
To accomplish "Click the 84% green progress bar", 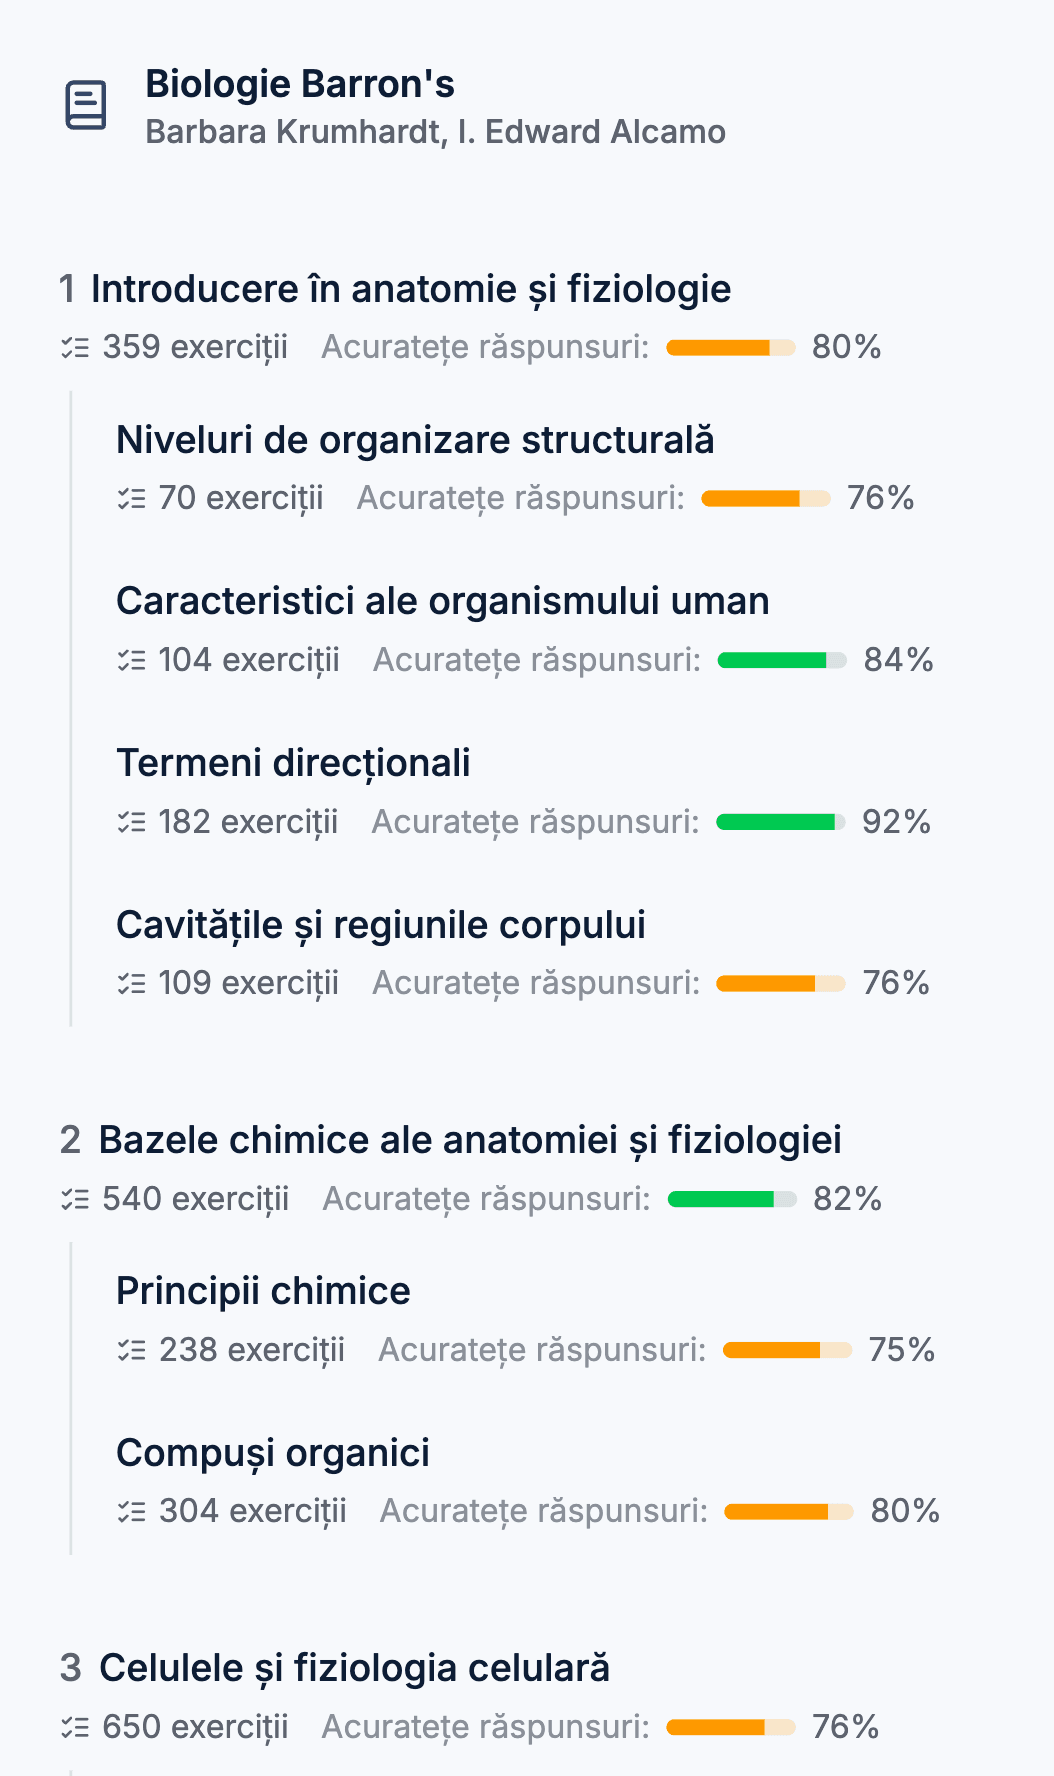I will tap(784, 659).
